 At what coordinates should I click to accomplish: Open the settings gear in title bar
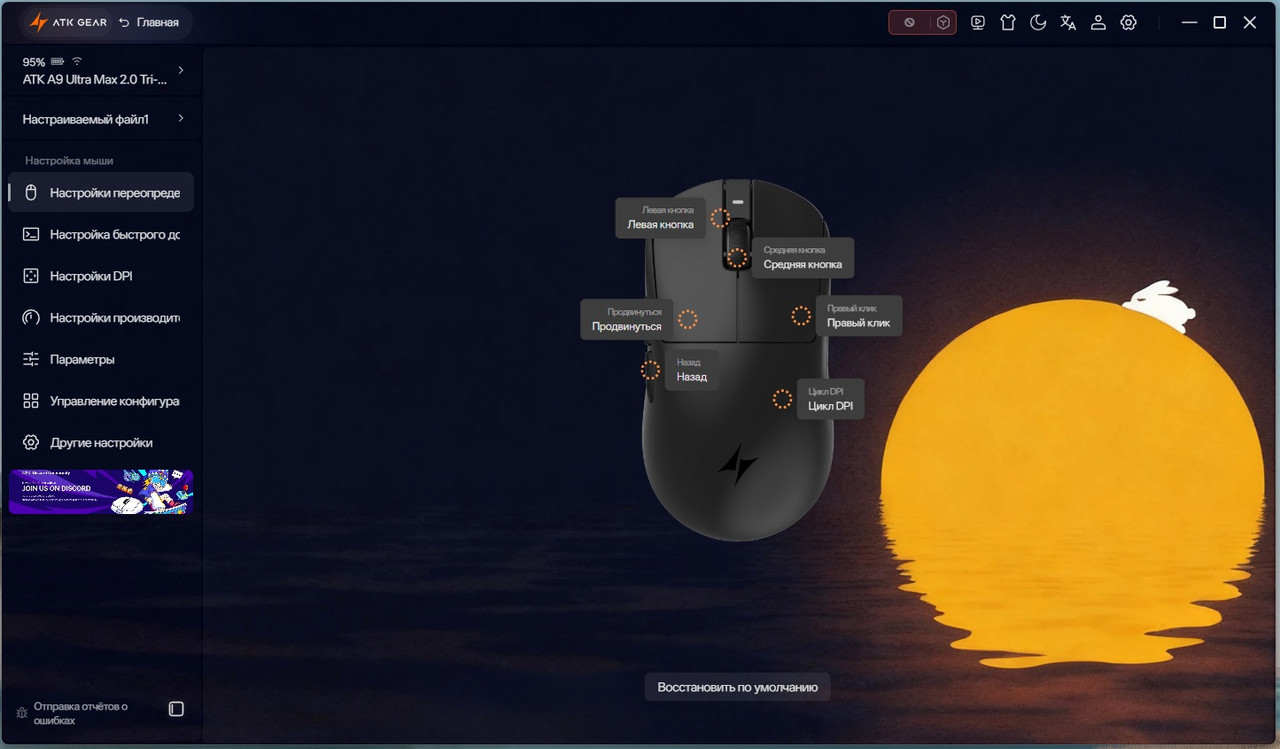coord(1129,22)
